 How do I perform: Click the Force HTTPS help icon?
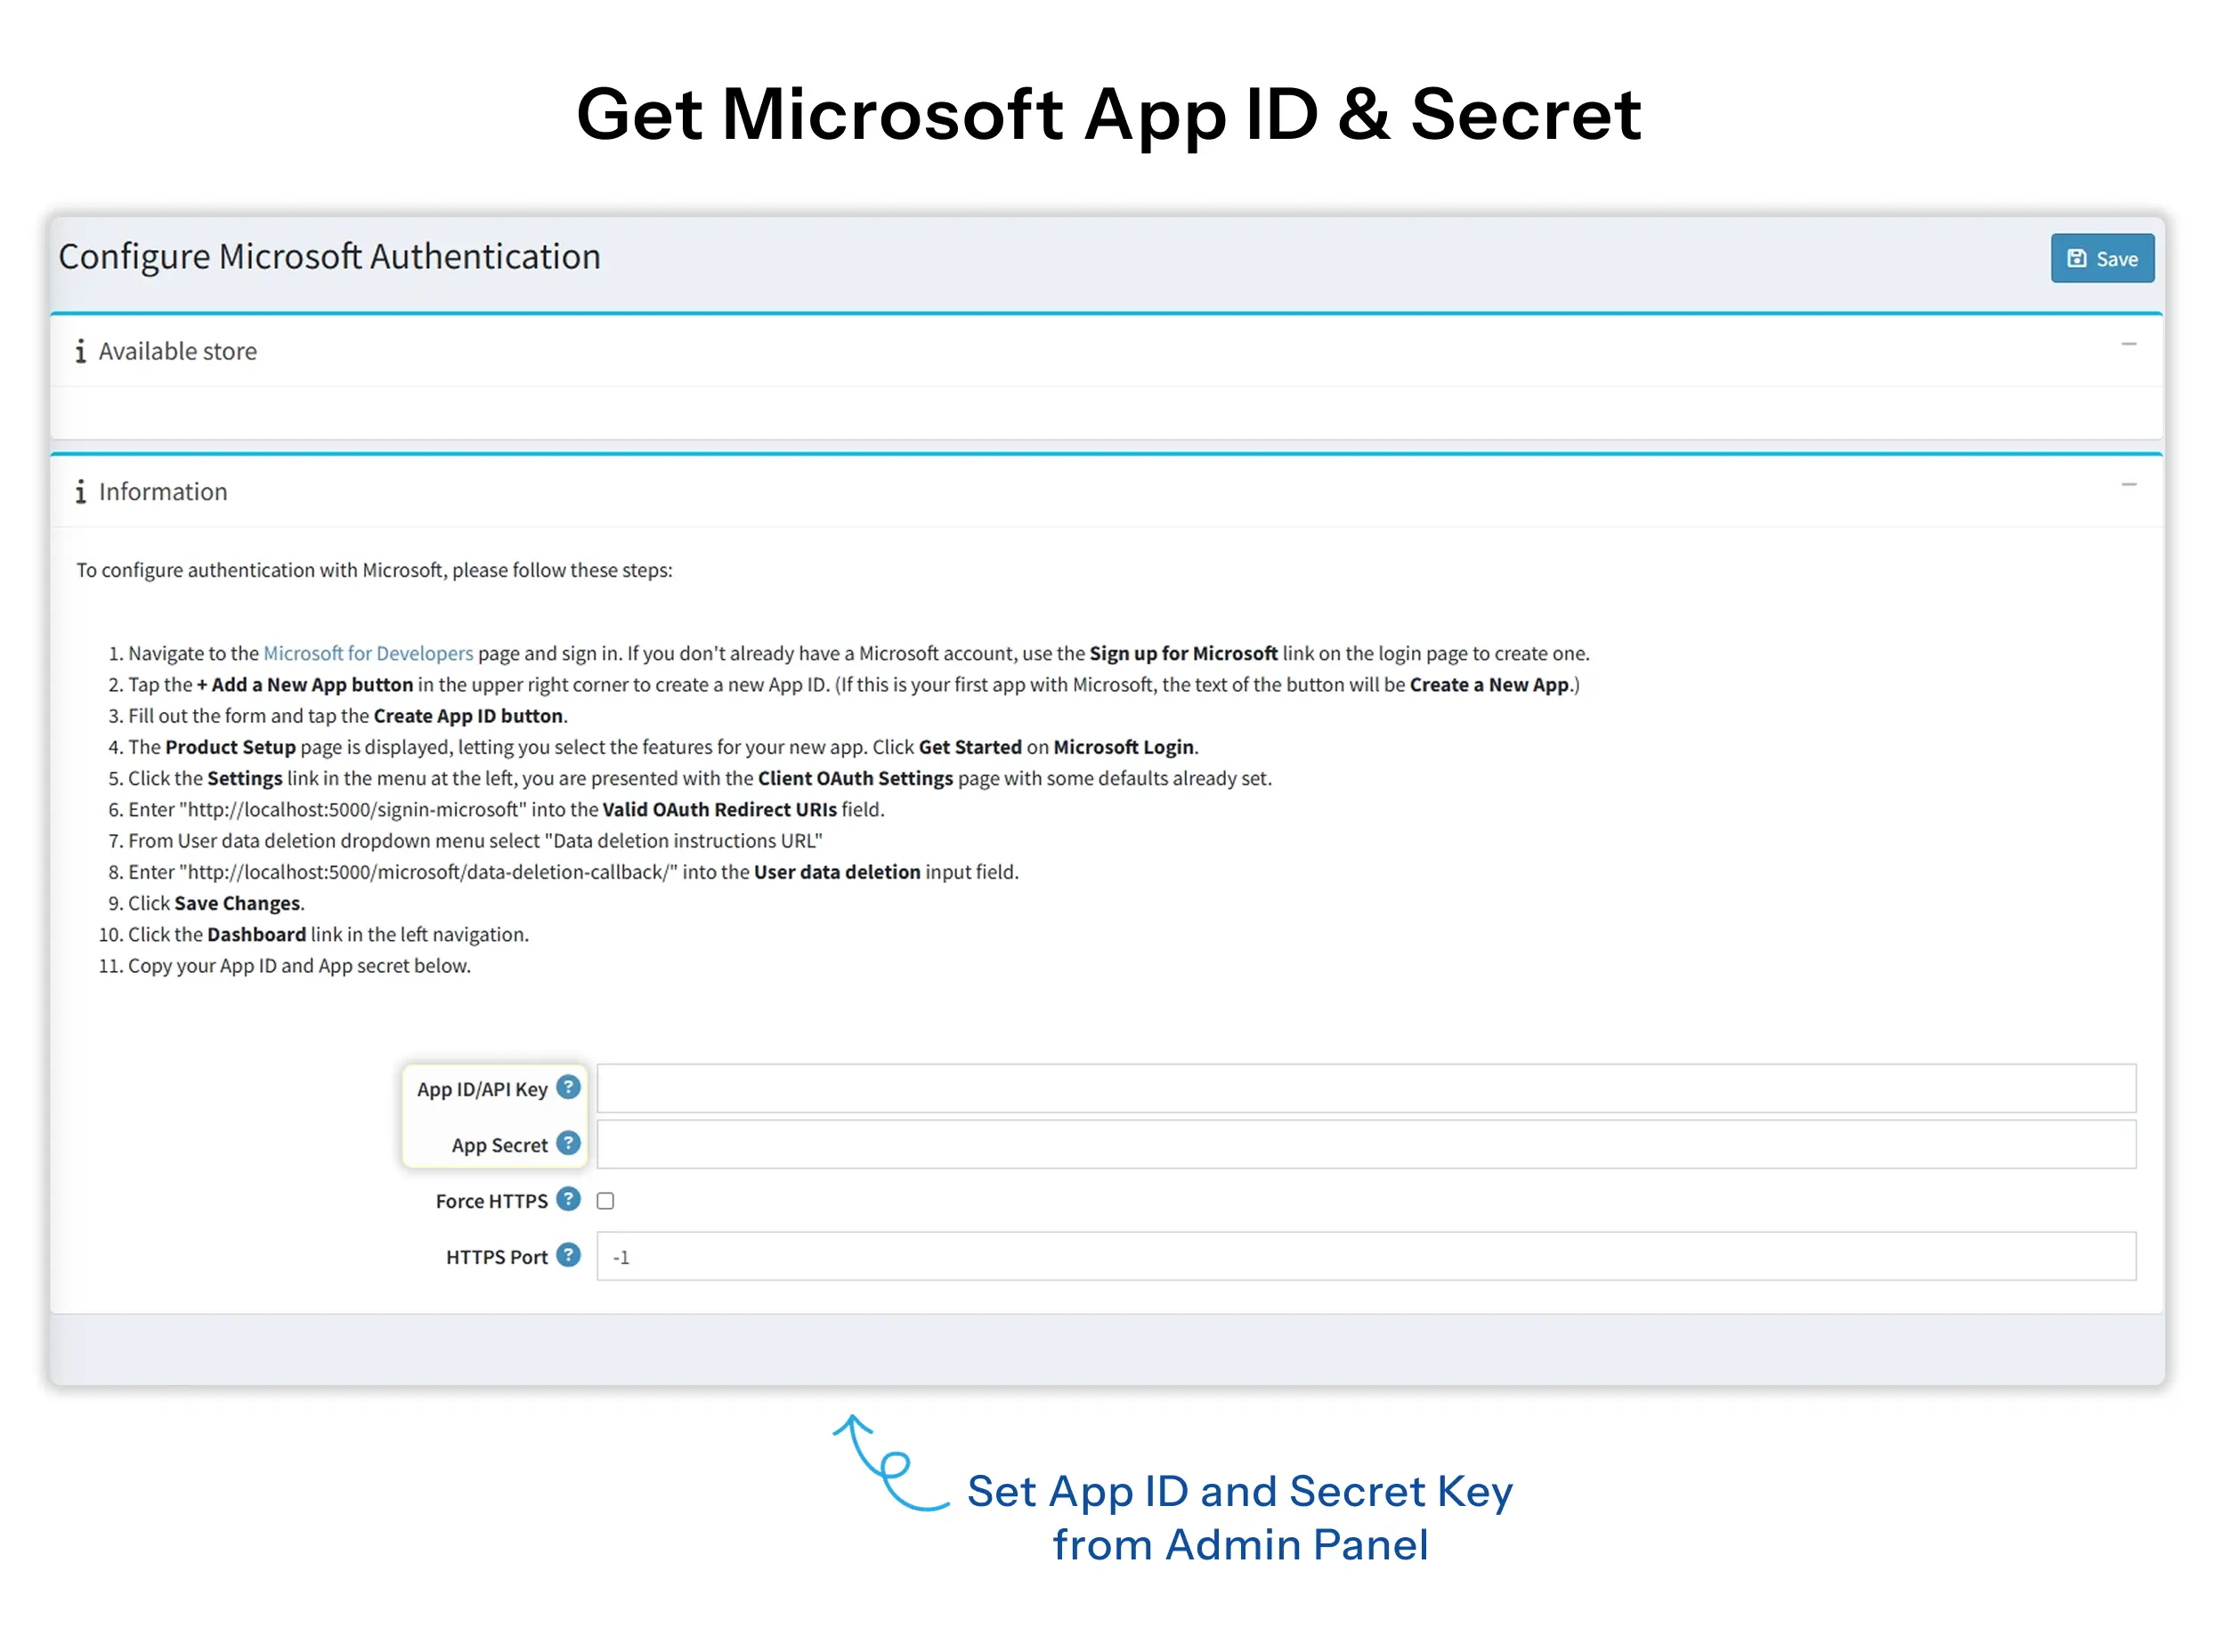pos(568,1199)
